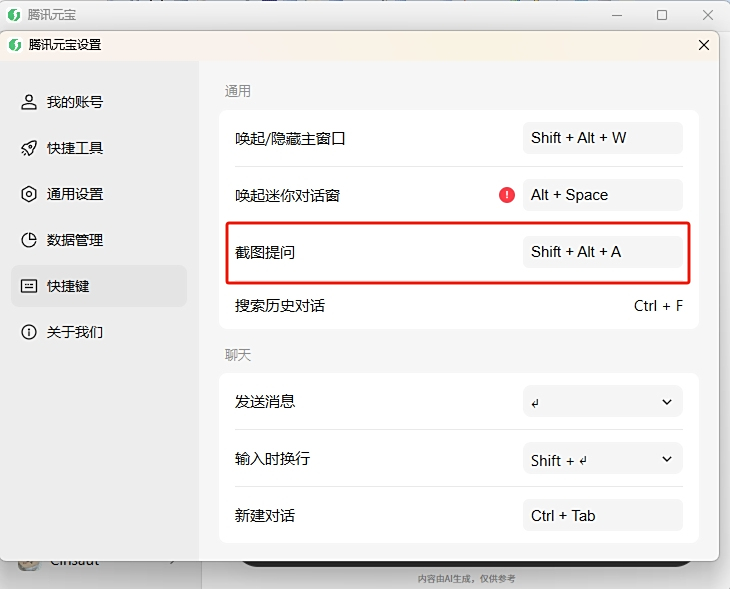Edit the Ctrl + Tab shortcut field
This screenshot has width=730, height=589.
click(602, 515)
